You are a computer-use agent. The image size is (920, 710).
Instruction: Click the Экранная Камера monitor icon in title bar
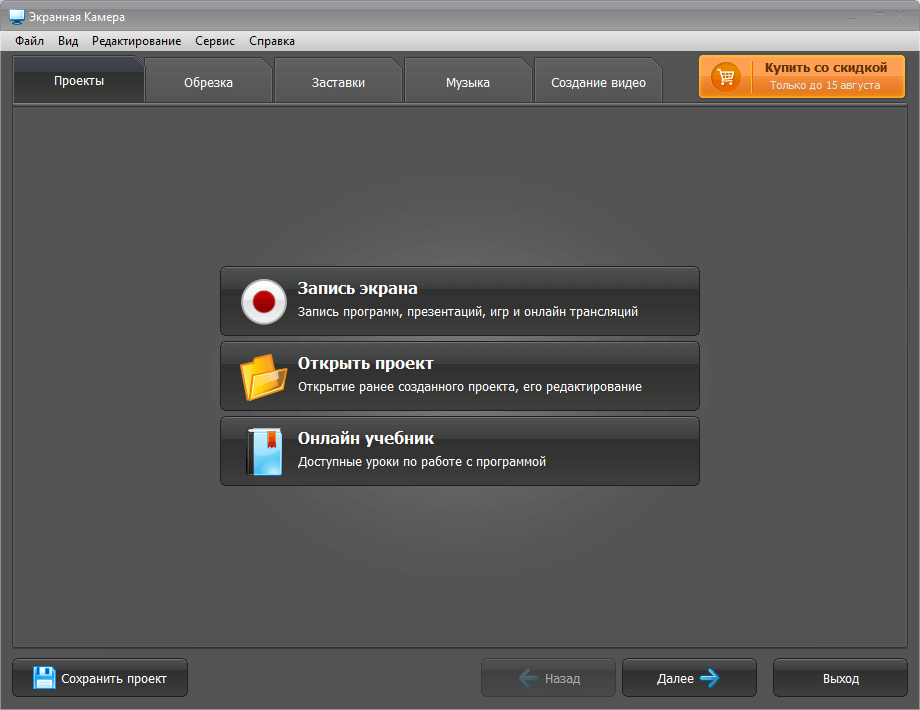pyautogui.click(x=17, y=17)
